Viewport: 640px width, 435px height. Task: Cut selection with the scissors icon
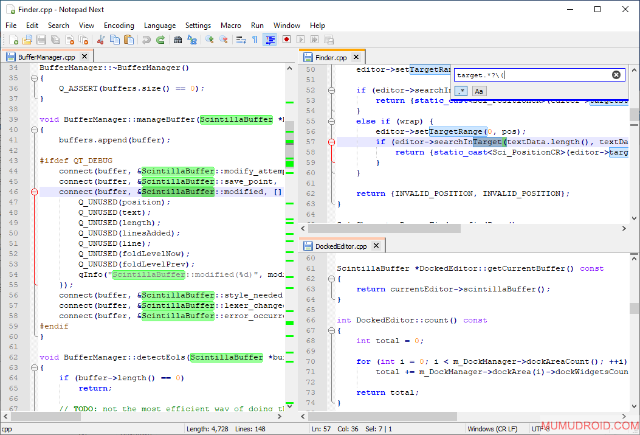click(x=101, y=40)
